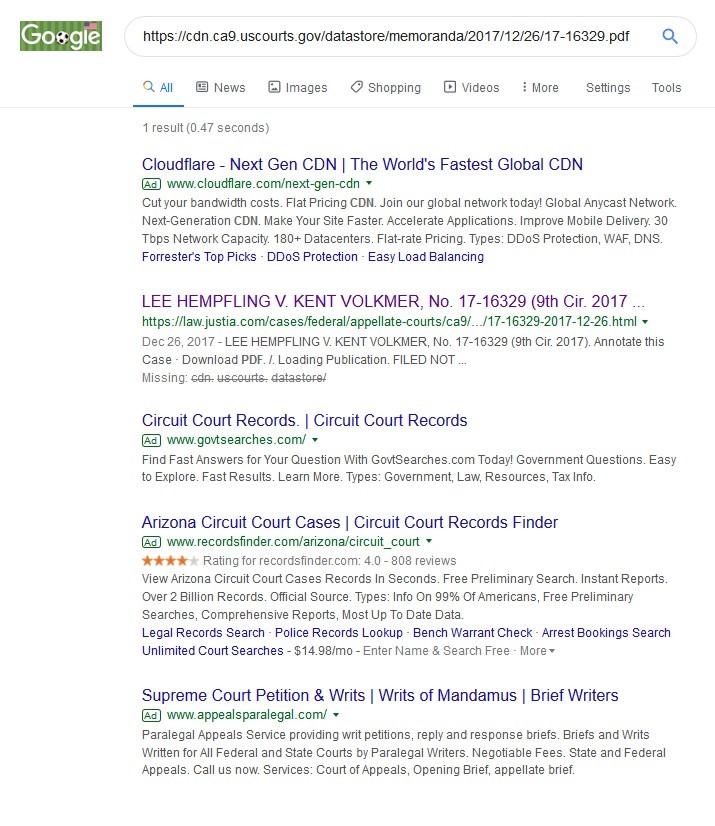Image resolution: width=715 pixels, height=826 pixels.
Task: Expand dropdown arrow beside law.justia.com URL
Action: click(645, 321)
